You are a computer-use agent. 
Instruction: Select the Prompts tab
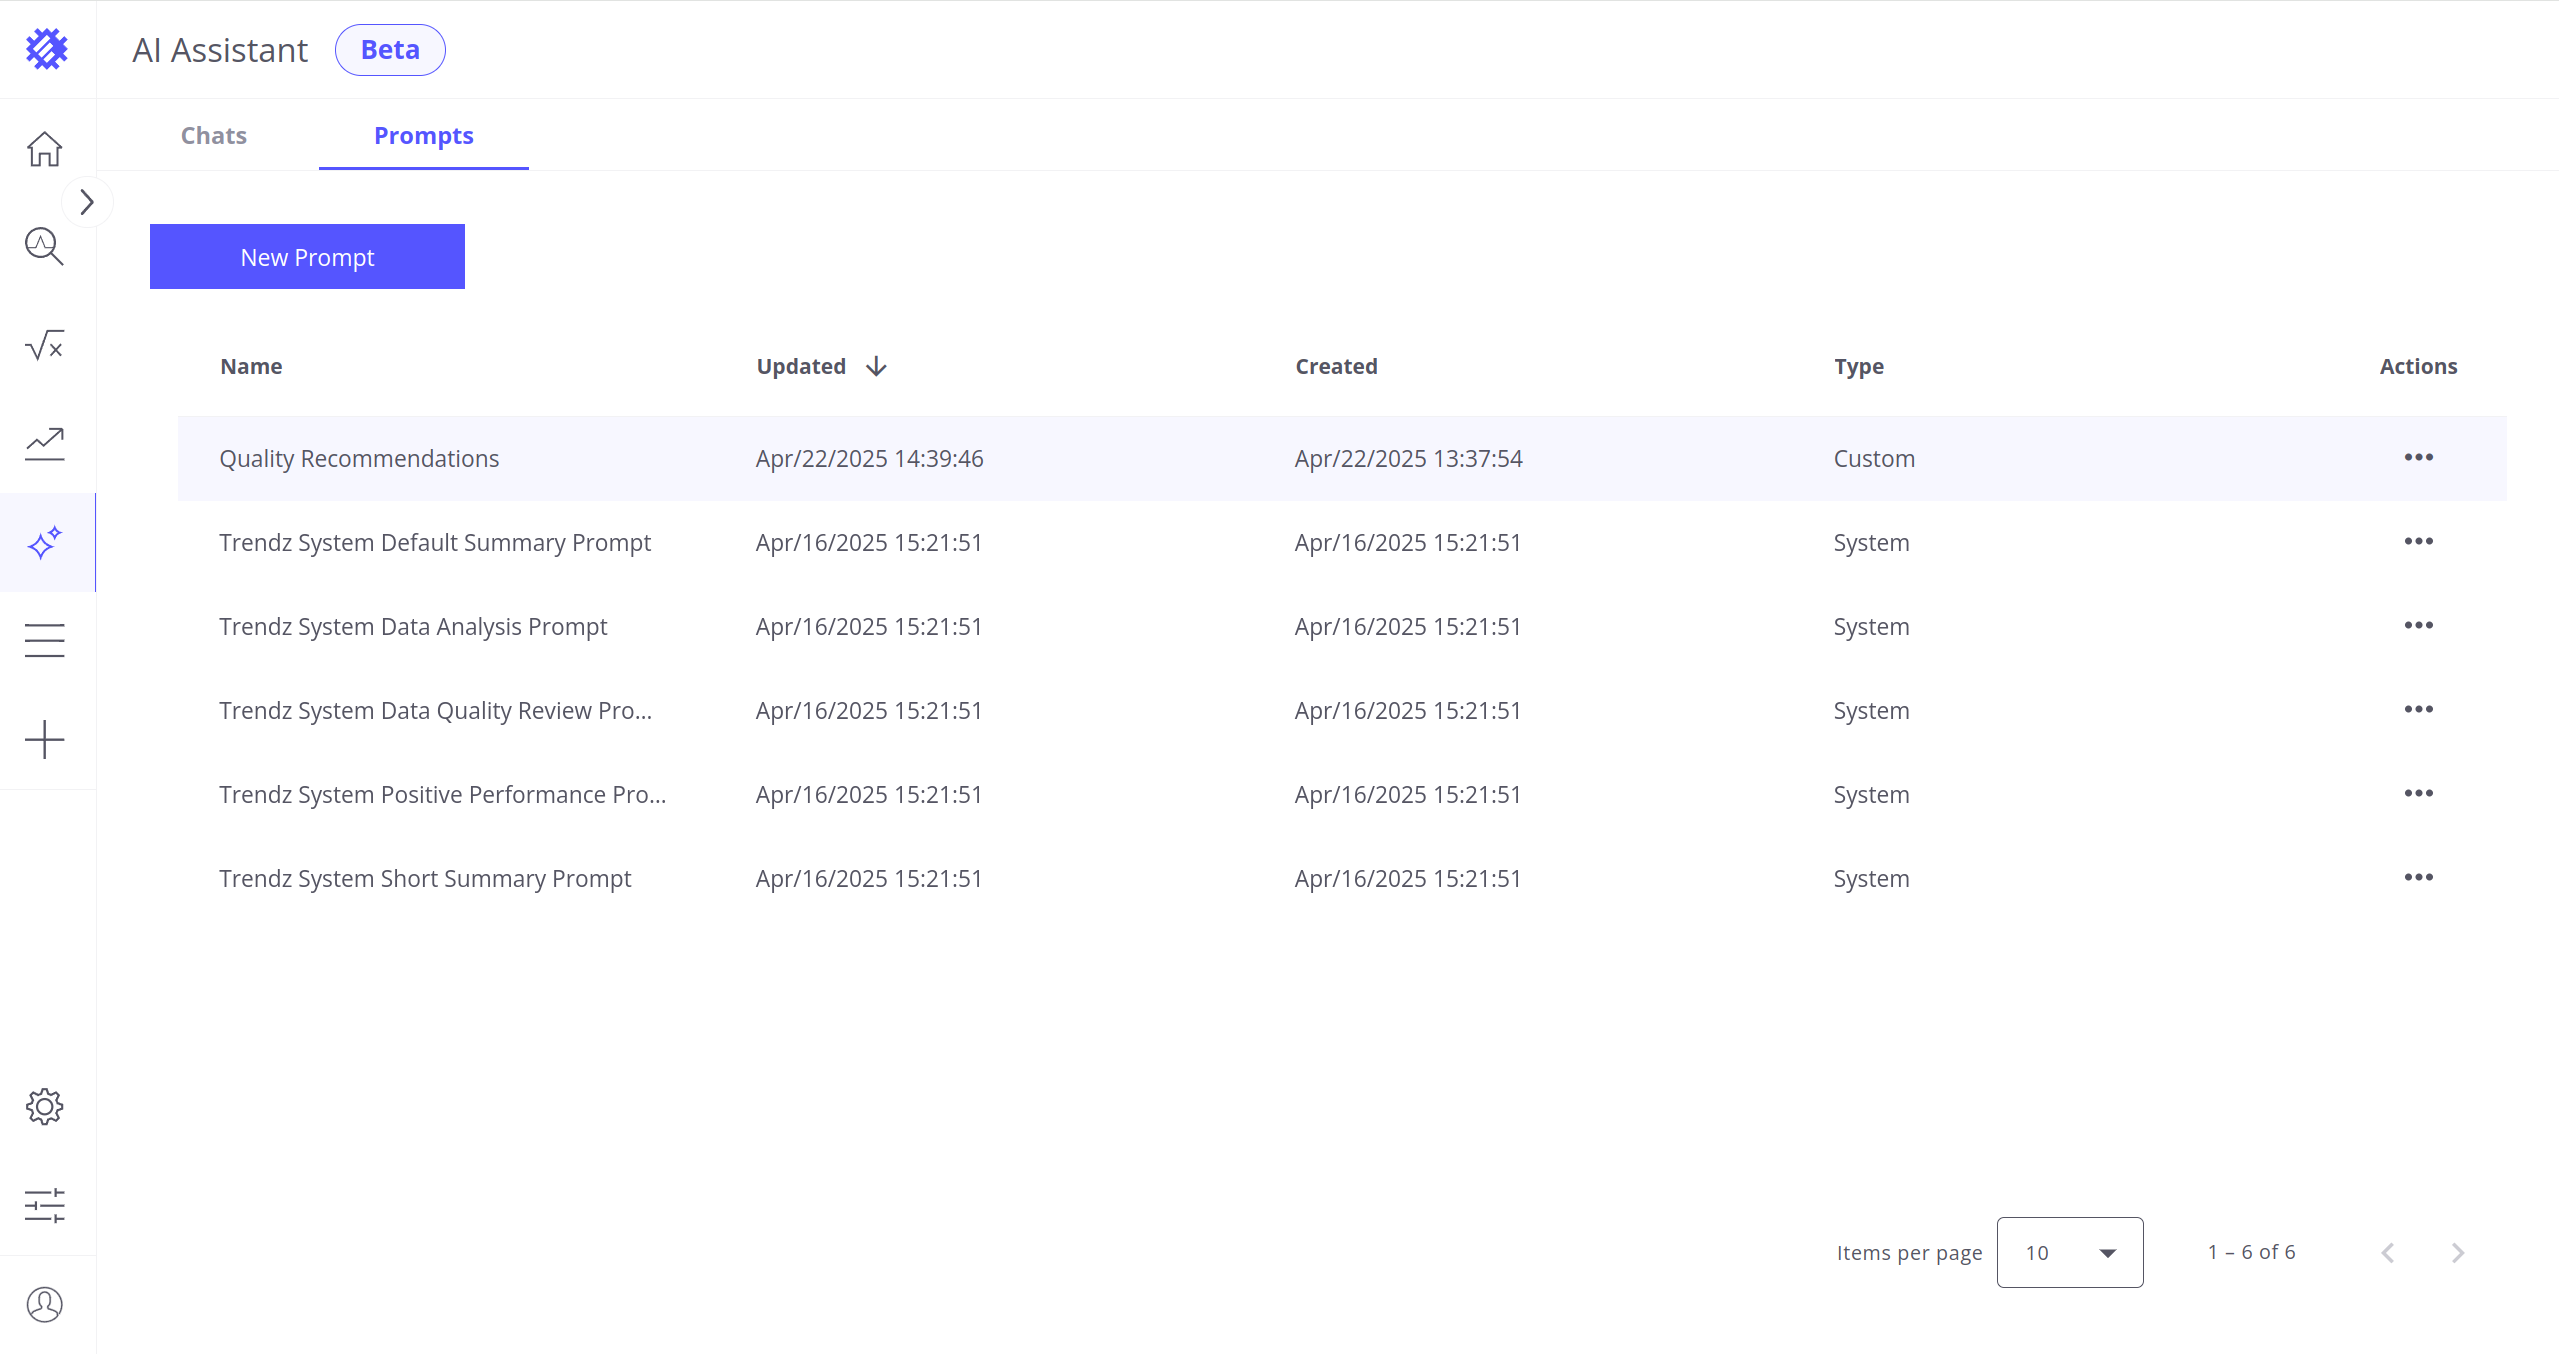tap(423, 136)
